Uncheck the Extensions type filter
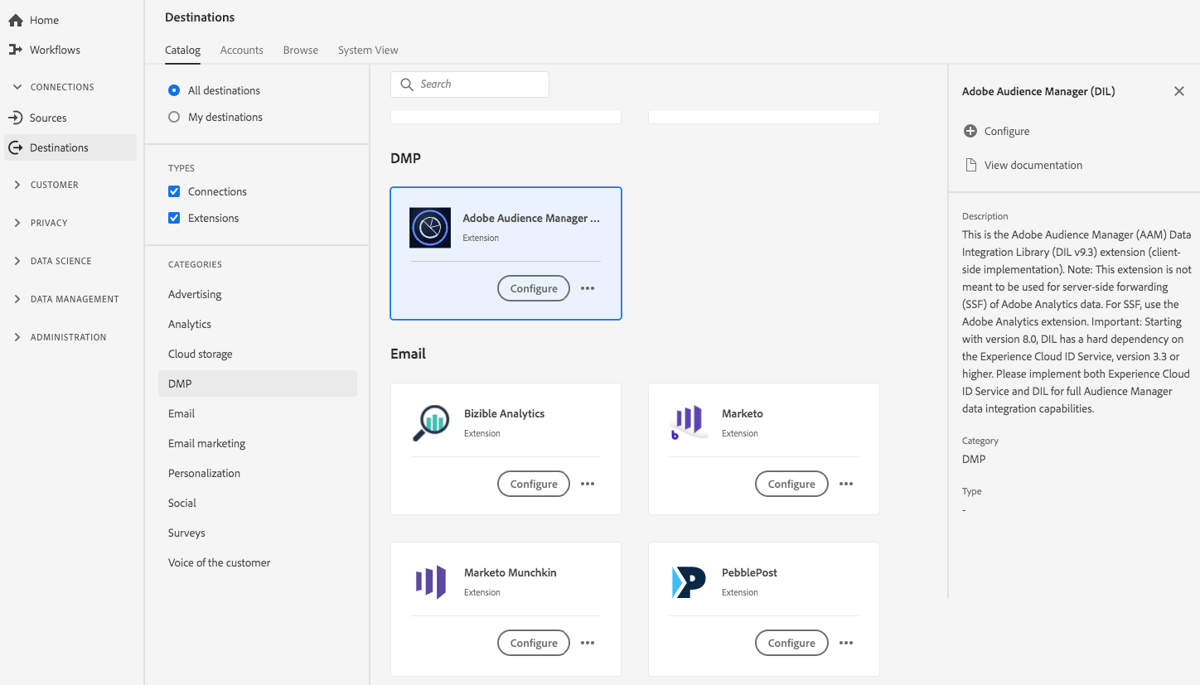The image size is (1200, 685). 176,218
